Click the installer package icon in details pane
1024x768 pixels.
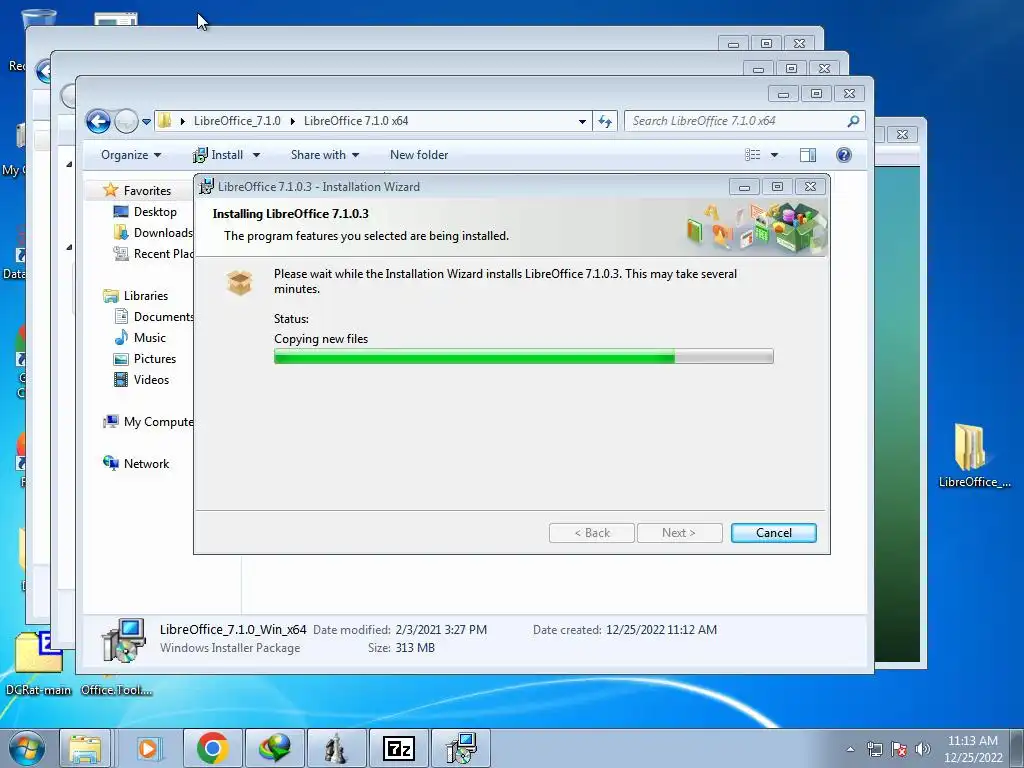pos(123,640)
